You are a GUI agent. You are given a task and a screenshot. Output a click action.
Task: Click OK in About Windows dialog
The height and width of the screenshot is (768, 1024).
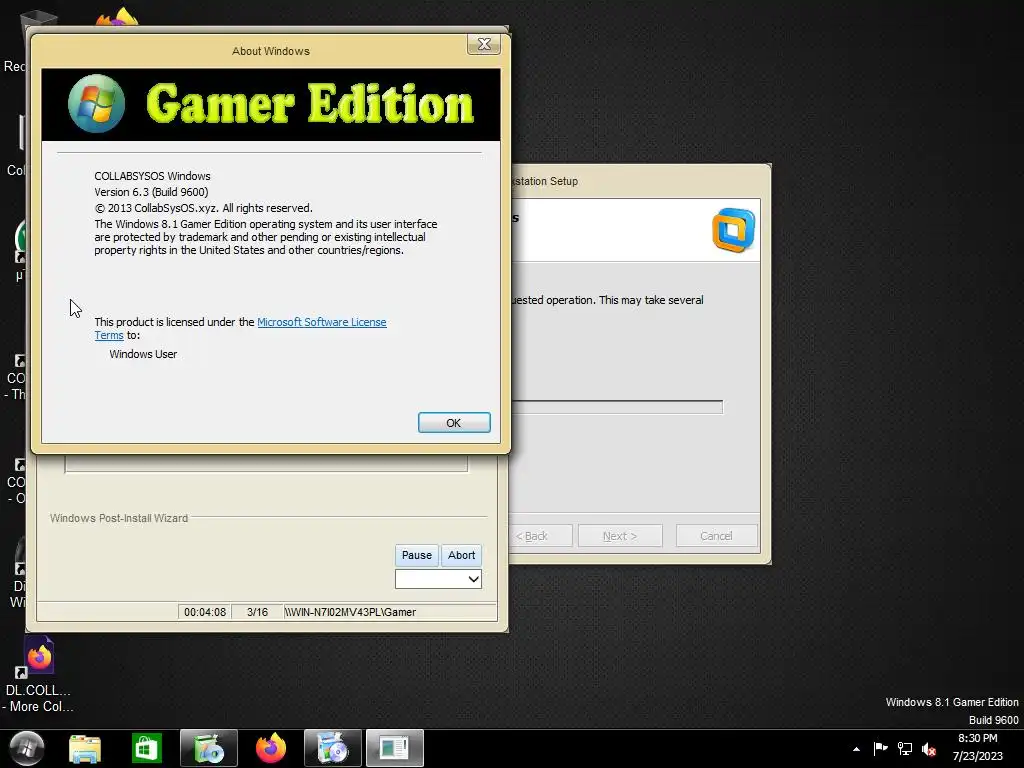coord(454,423)
